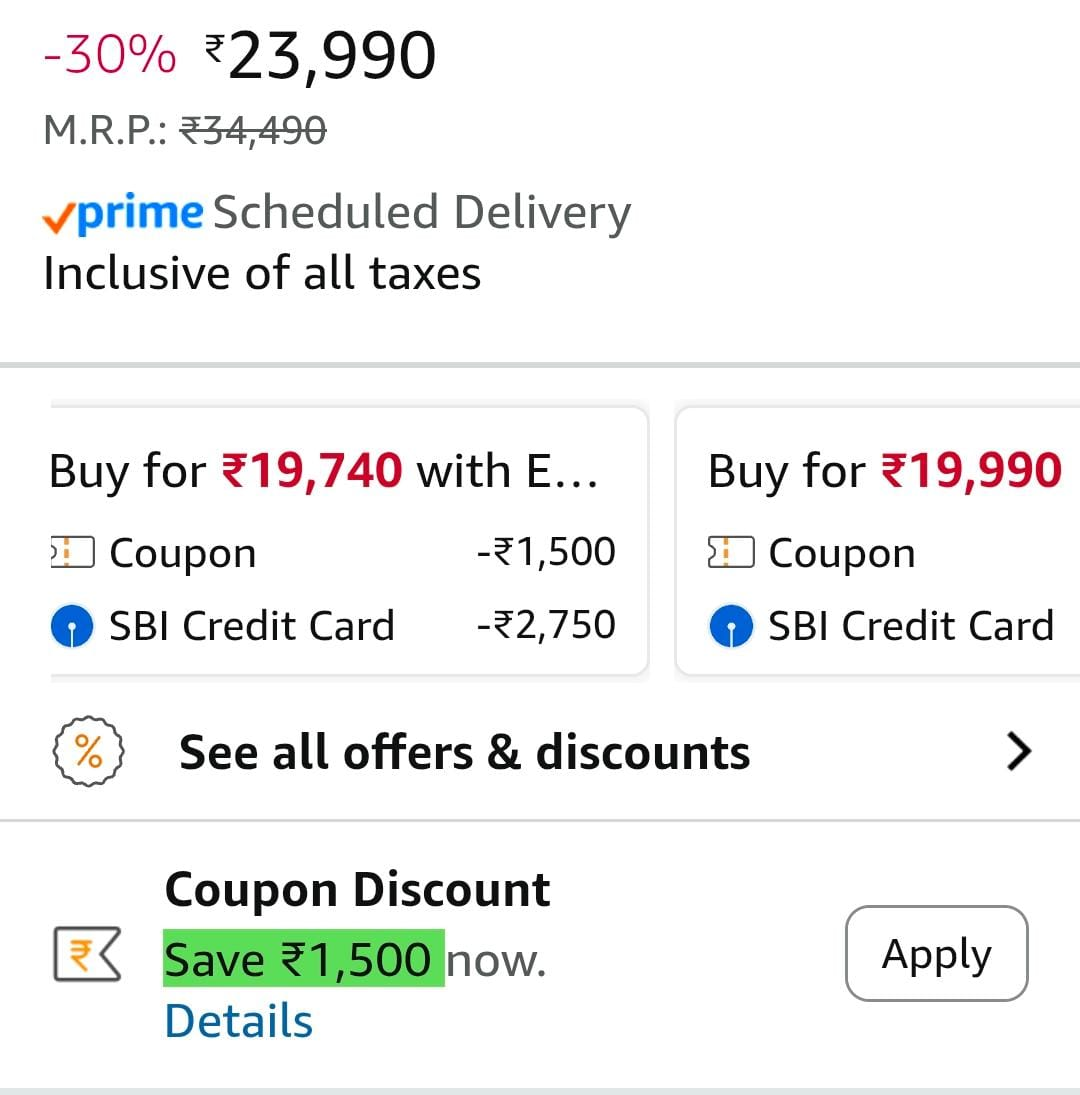1080x1095 pixels.
Task: Click coupon ticket icon in first card
Action: click(71, 553)
